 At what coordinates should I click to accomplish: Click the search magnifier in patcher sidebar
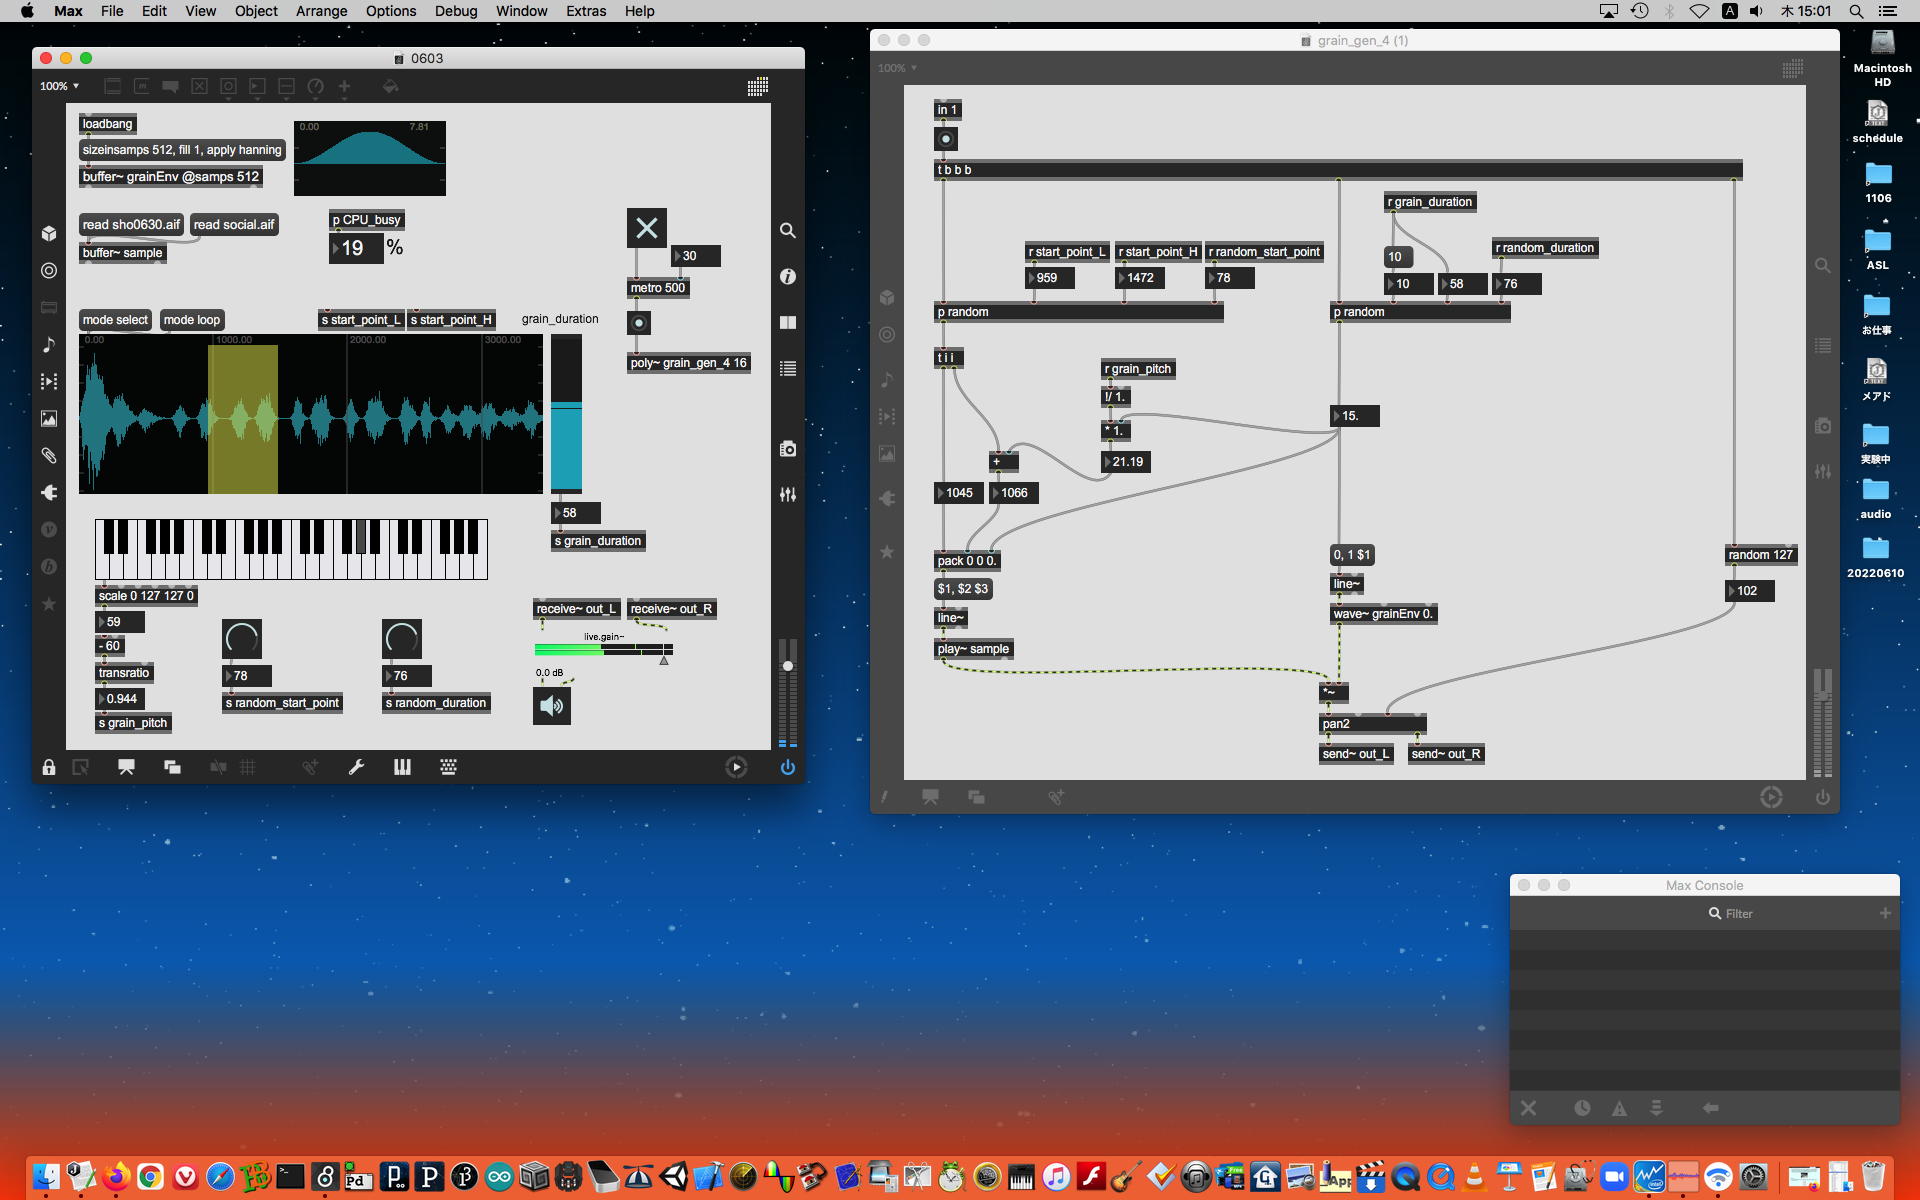788,230
